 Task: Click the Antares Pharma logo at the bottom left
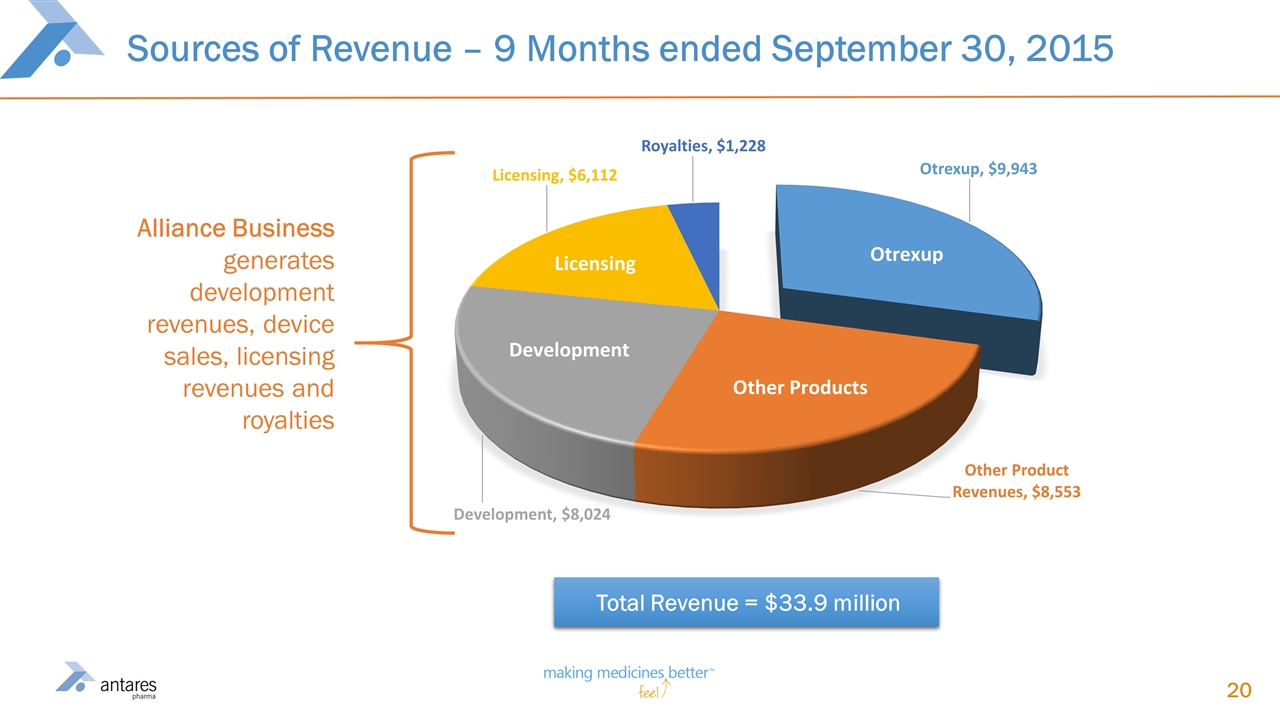pos(106,682)
